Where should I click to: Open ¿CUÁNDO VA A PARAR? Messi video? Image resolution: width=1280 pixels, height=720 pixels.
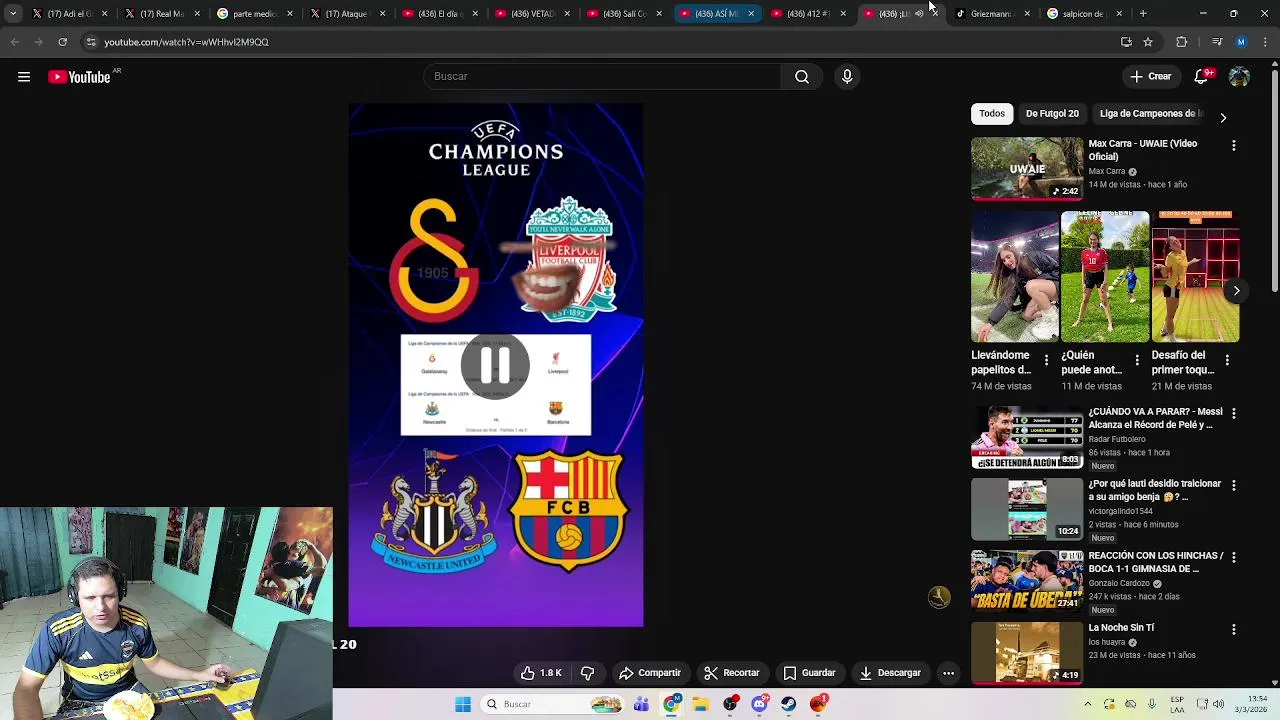[x=1027, y=437]
